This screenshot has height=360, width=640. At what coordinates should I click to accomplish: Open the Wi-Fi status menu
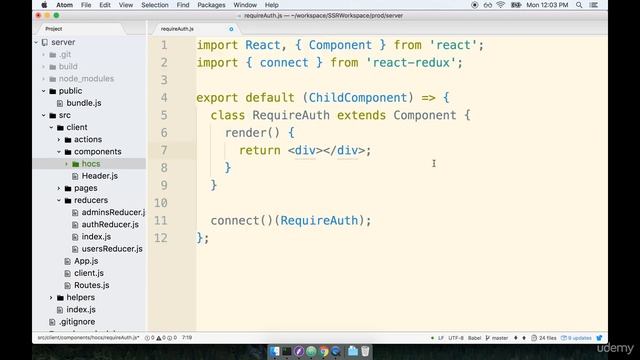tap(500, 5)
